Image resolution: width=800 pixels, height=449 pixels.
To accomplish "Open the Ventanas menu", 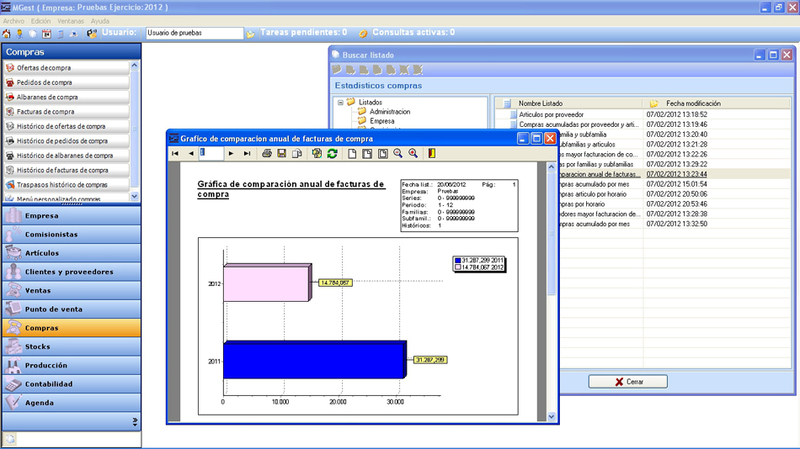I will pyautogui.click(x=70, y=21).
